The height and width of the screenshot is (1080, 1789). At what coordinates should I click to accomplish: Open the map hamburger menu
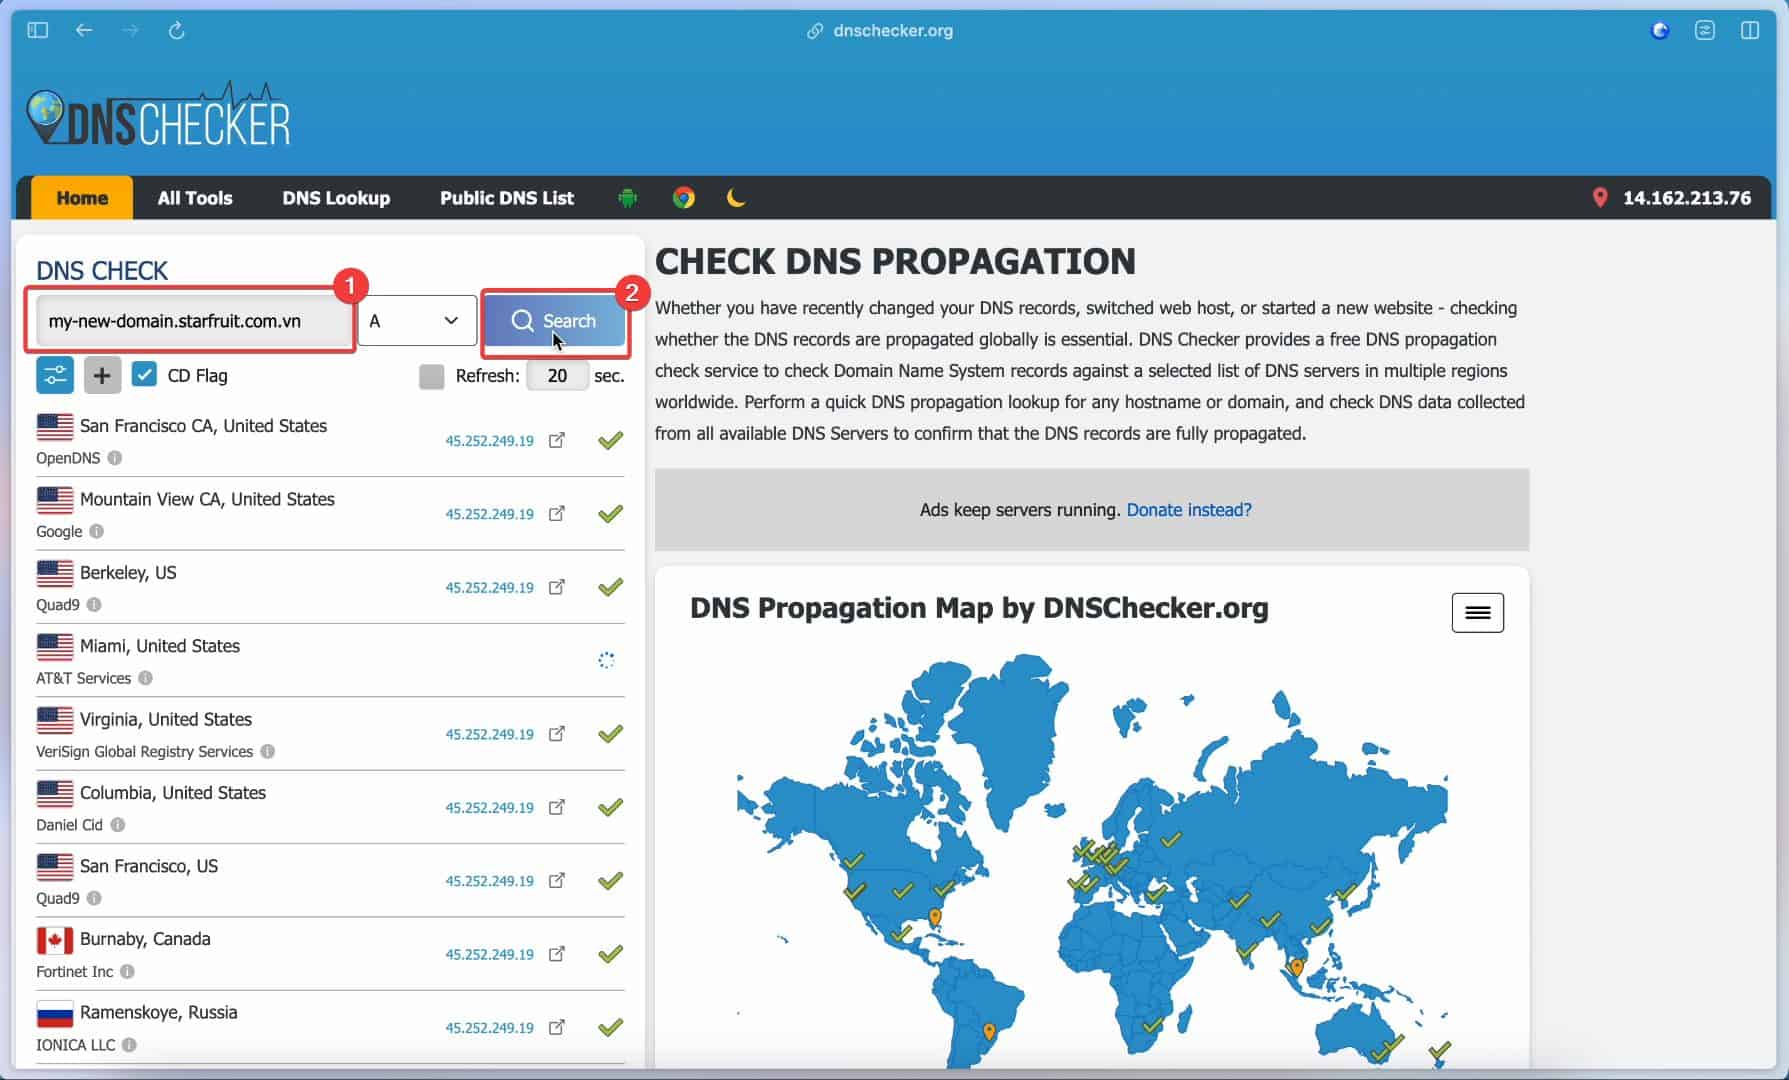[1477, 613]
